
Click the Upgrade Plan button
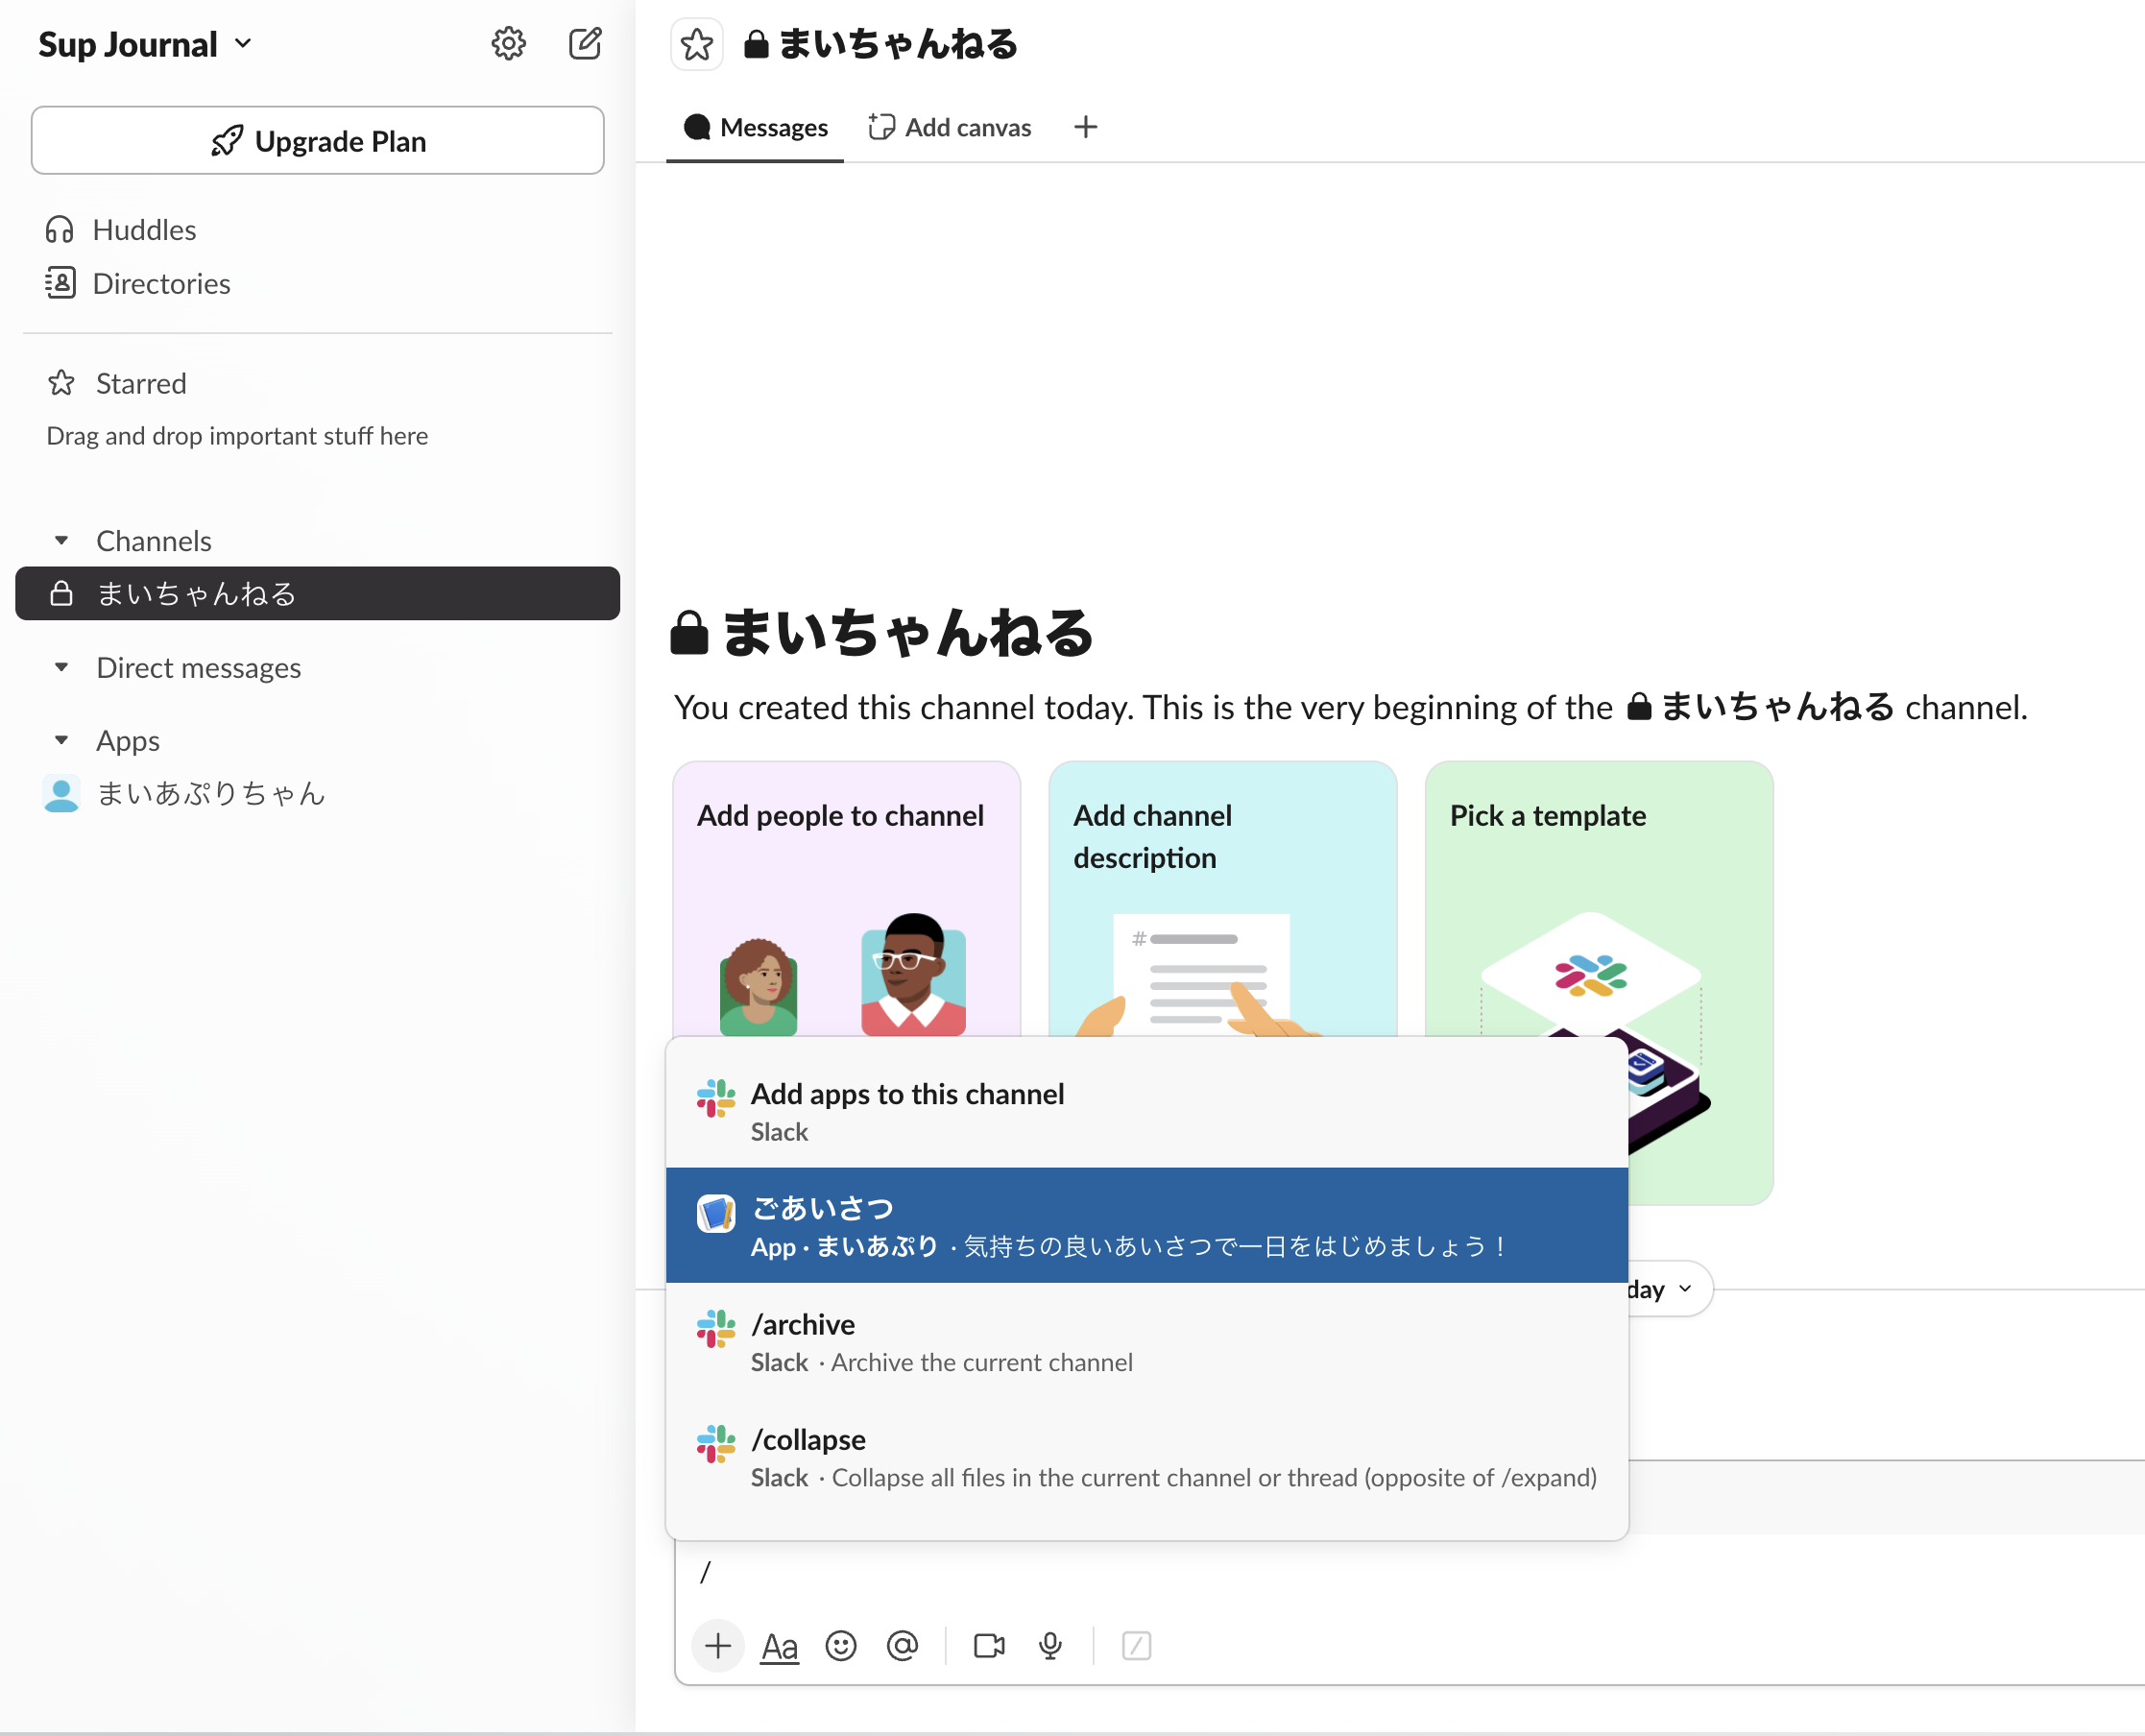click(x=318, y=140)
